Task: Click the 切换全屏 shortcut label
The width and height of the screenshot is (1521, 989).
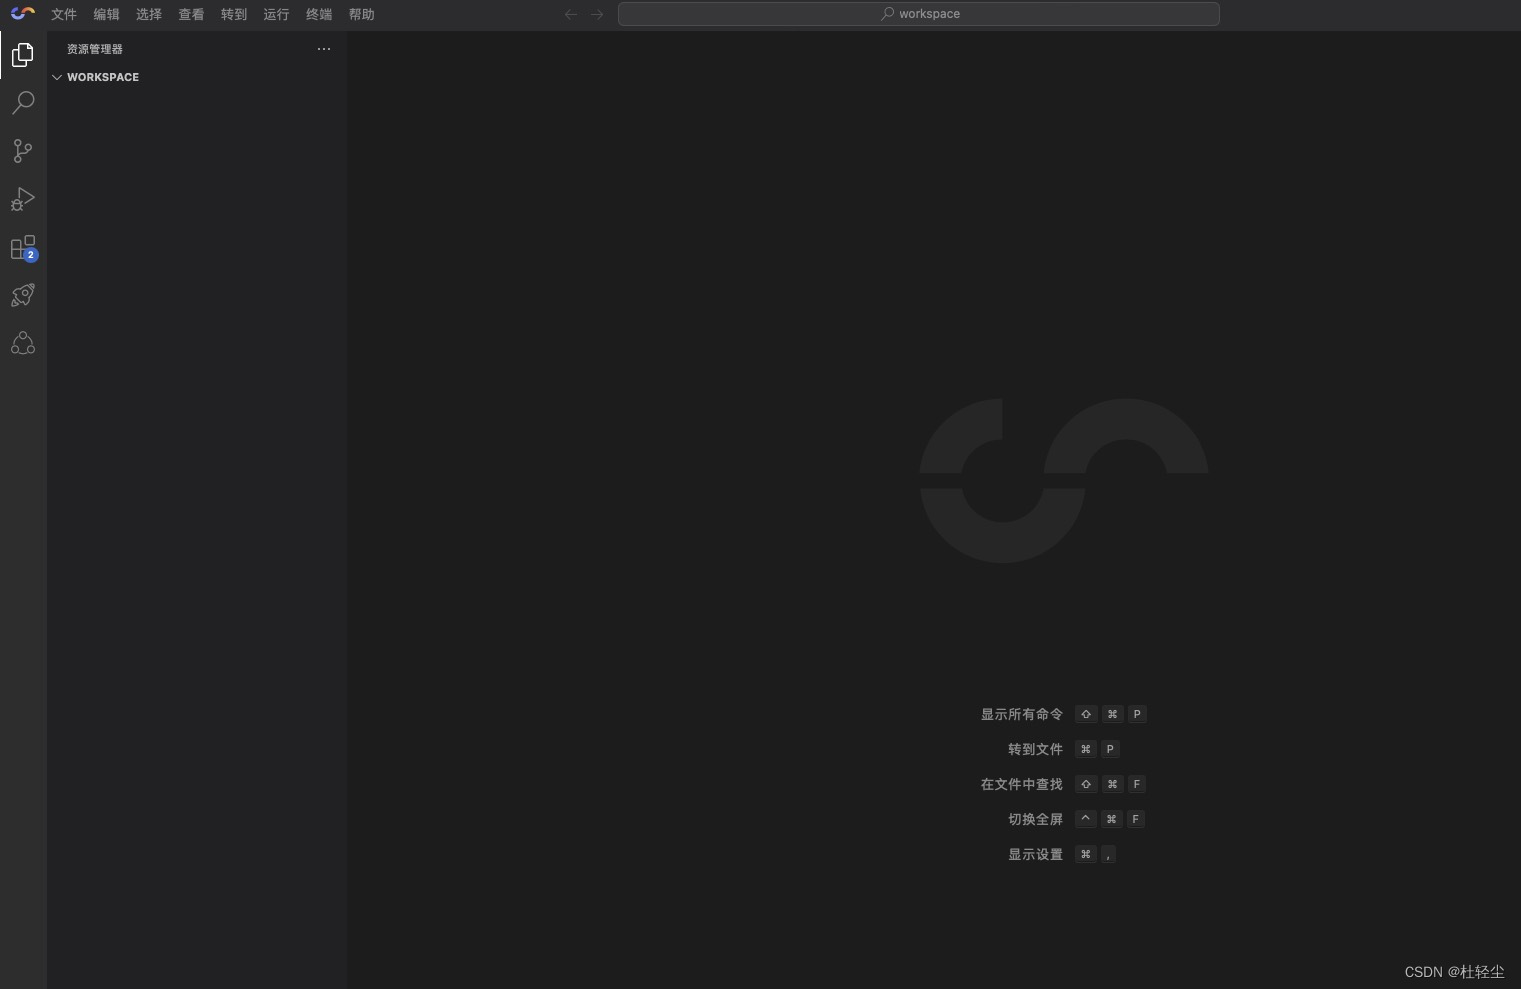Action: (1035, 819)
